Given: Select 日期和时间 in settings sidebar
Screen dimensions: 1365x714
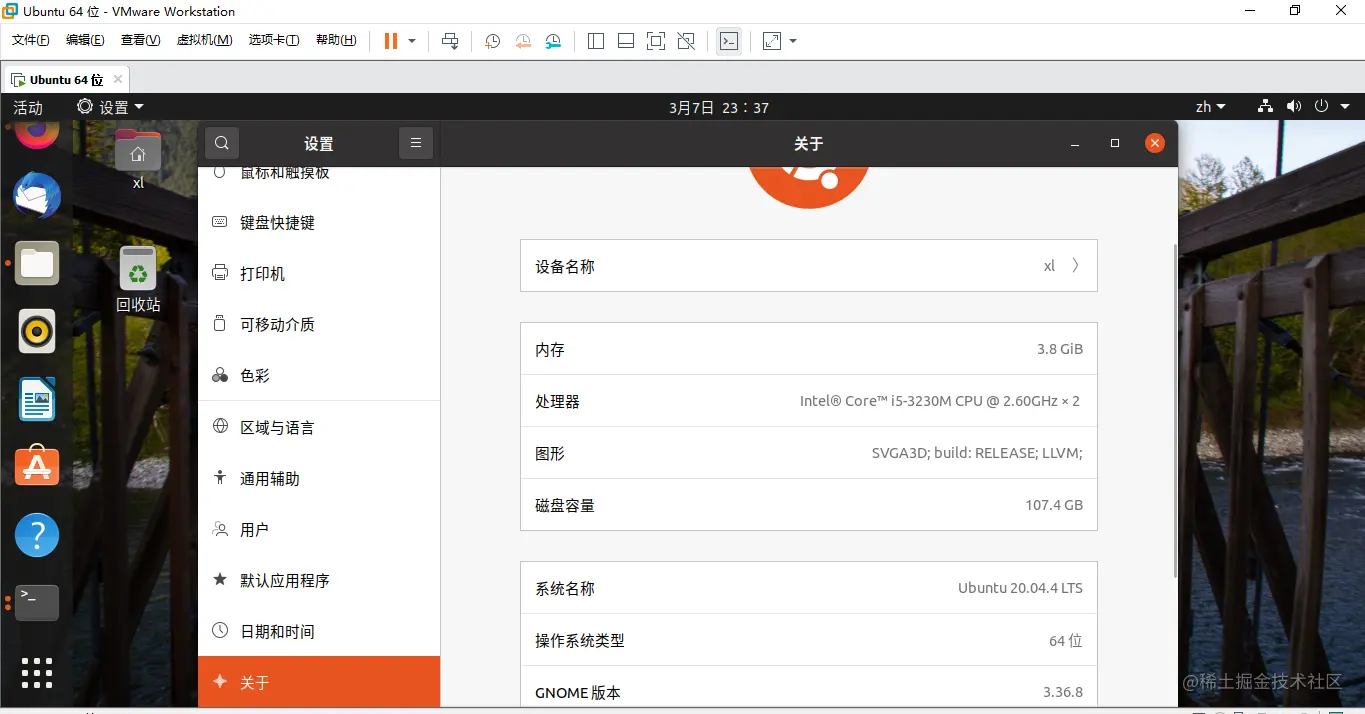Looking at the screenshot, I should click(x=319, y=631).
